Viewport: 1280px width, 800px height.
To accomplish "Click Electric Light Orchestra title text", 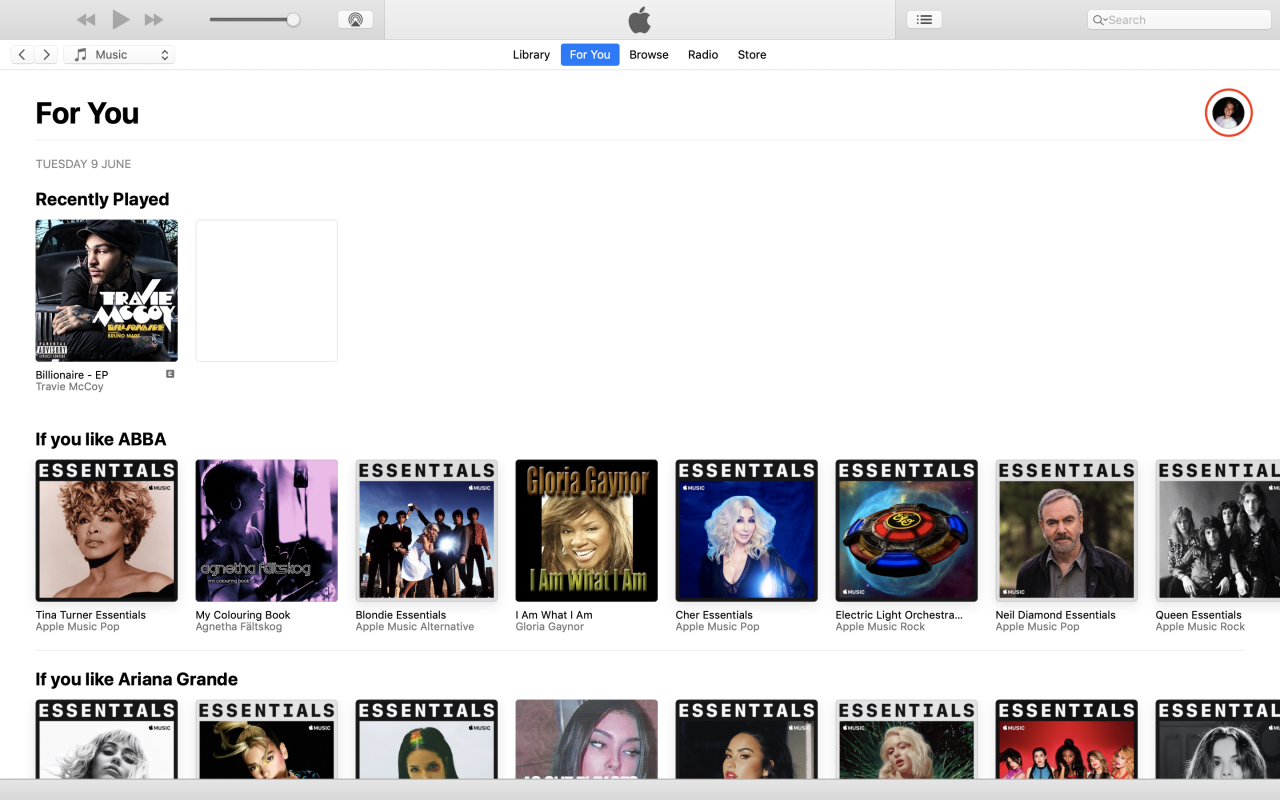I will pos(899,615).
